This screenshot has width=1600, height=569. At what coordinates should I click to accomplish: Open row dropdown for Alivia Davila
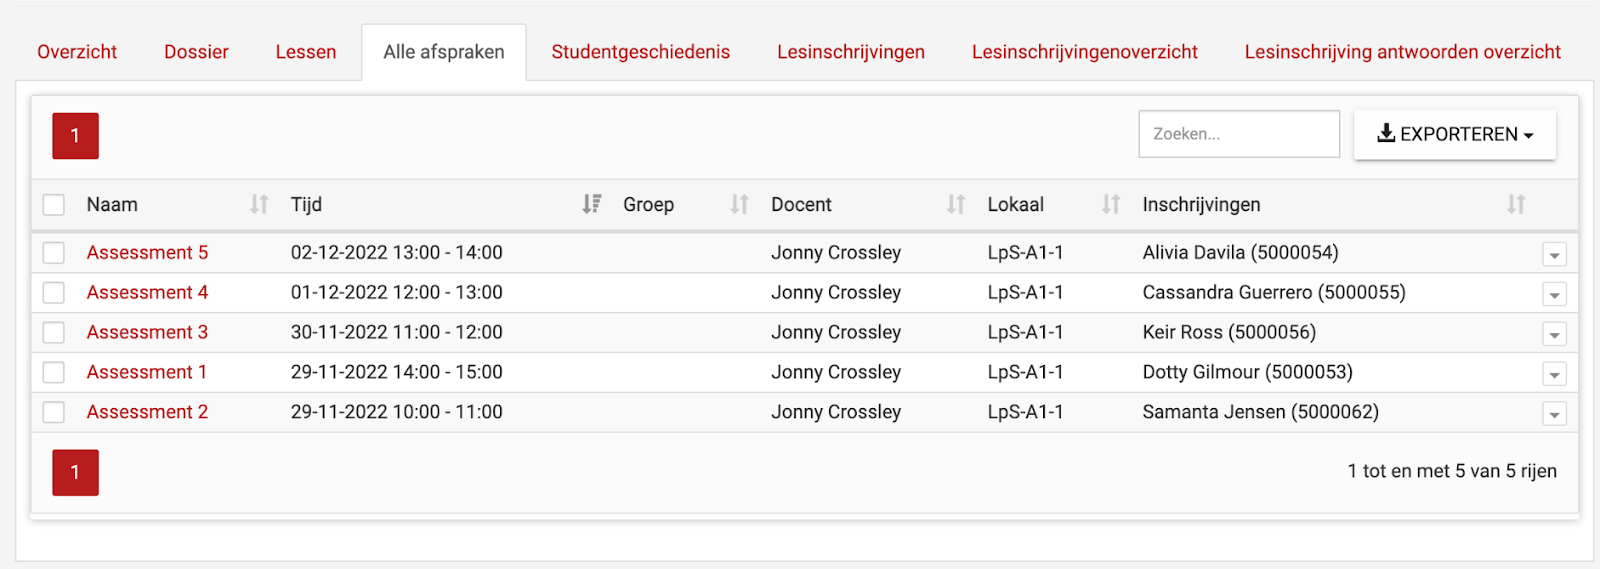click(1554, 255)
